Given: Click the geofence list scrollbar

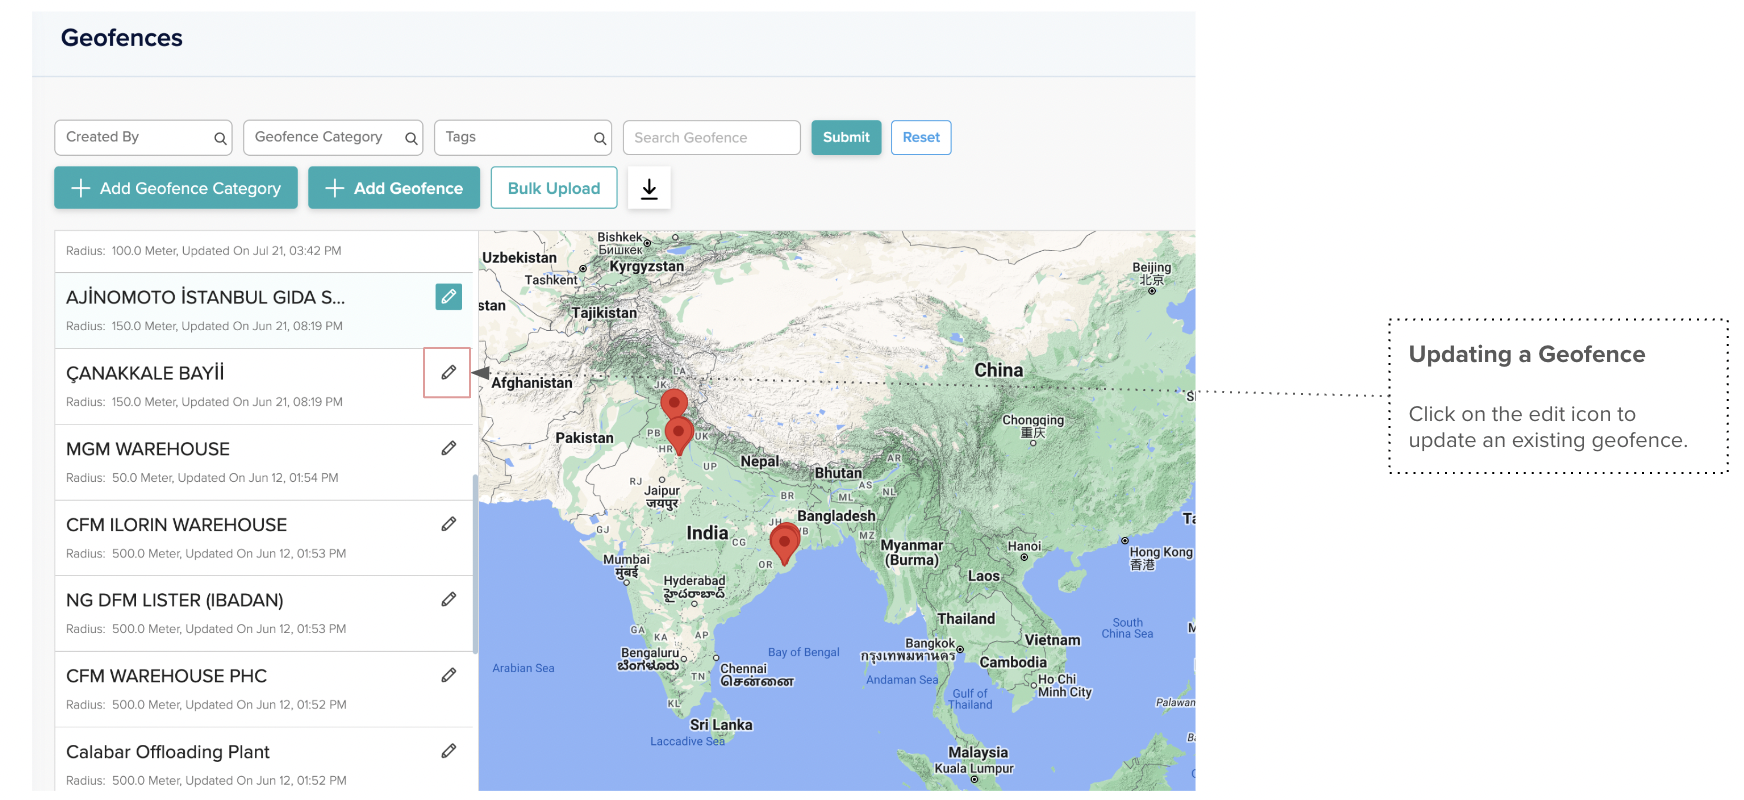Looking at the screenshot, I should pyautogui.click(x=475, y=560).
